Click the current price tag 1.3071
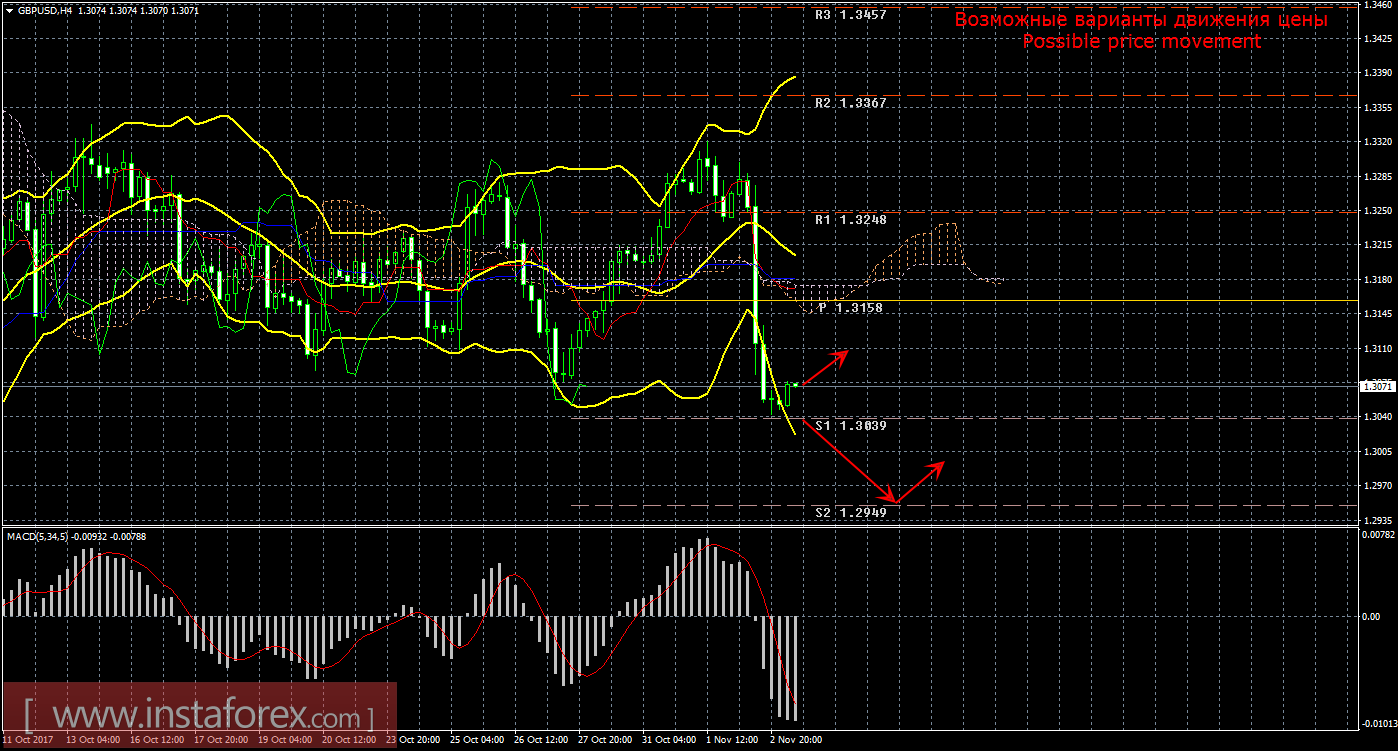Screen dimensions: 1398x751 pos(1377,385)
